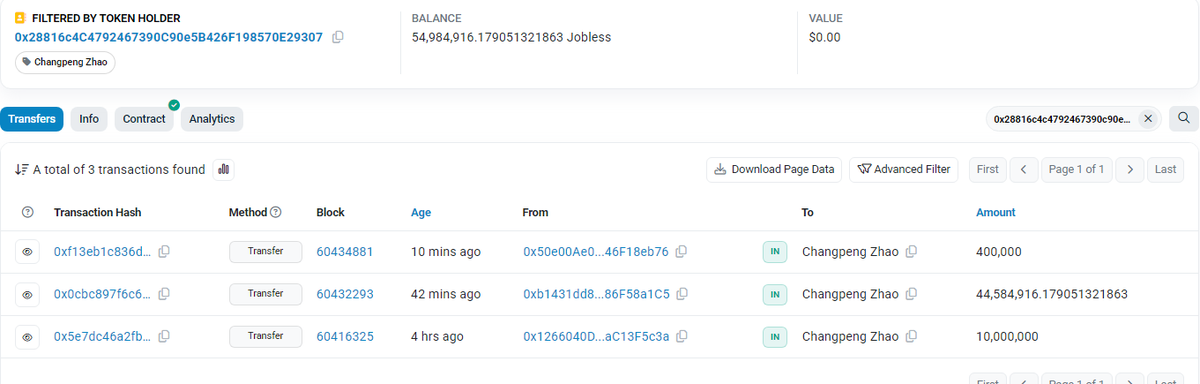The image size is (1200, 384).
Task: Select the balance 54,984,916.179051321863 Jobless
Action: (511, 37)
